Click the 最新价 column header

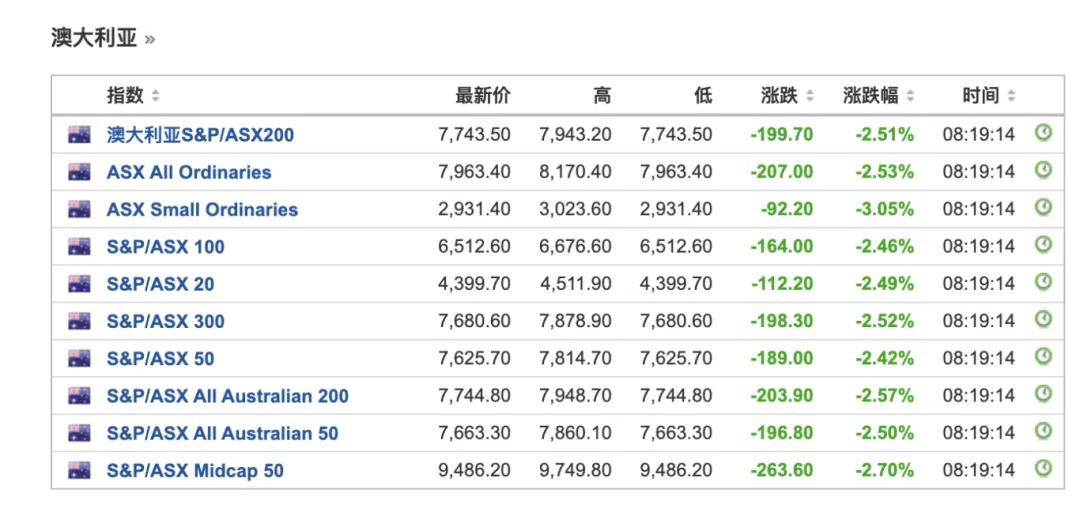click(482, 96)
